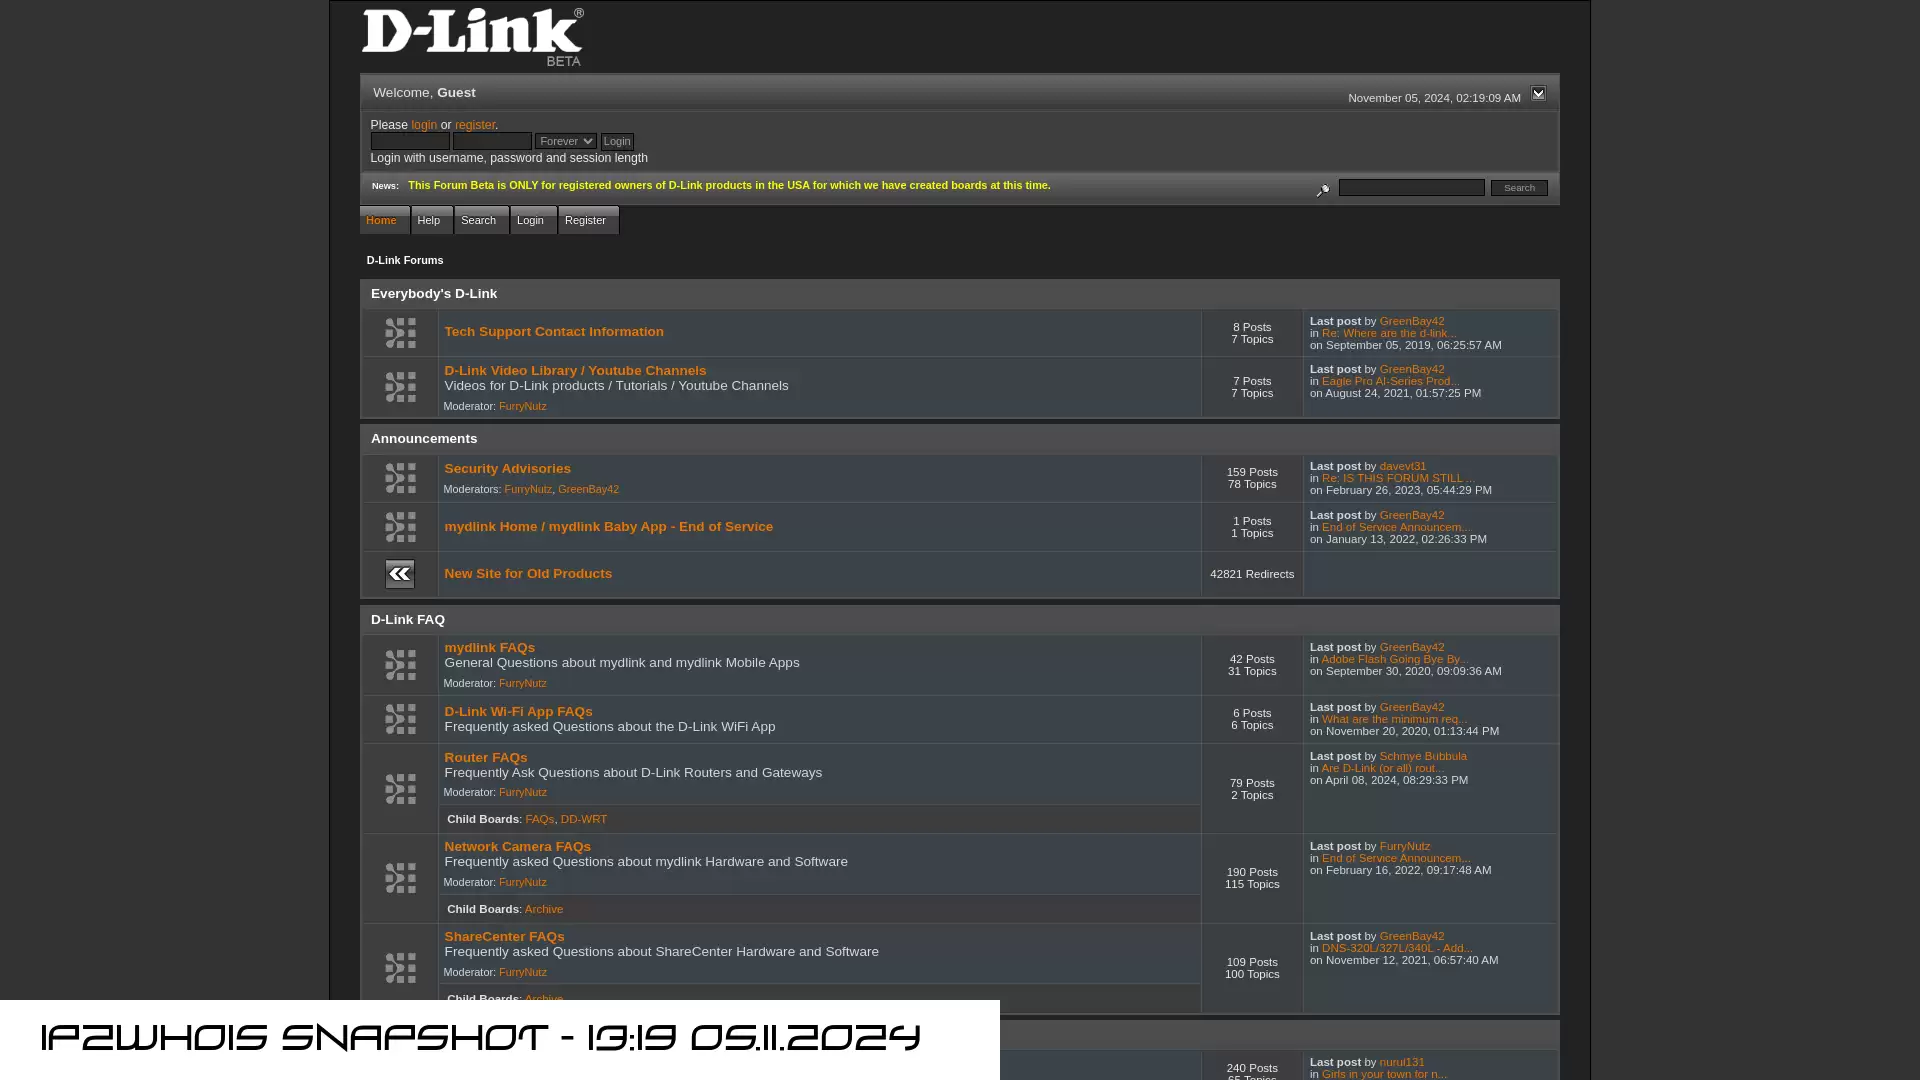The height and width of the screenshot is (1080, 1920).
Task: Click the D-Link FAQ category header
Action: (x=408, y=620)
